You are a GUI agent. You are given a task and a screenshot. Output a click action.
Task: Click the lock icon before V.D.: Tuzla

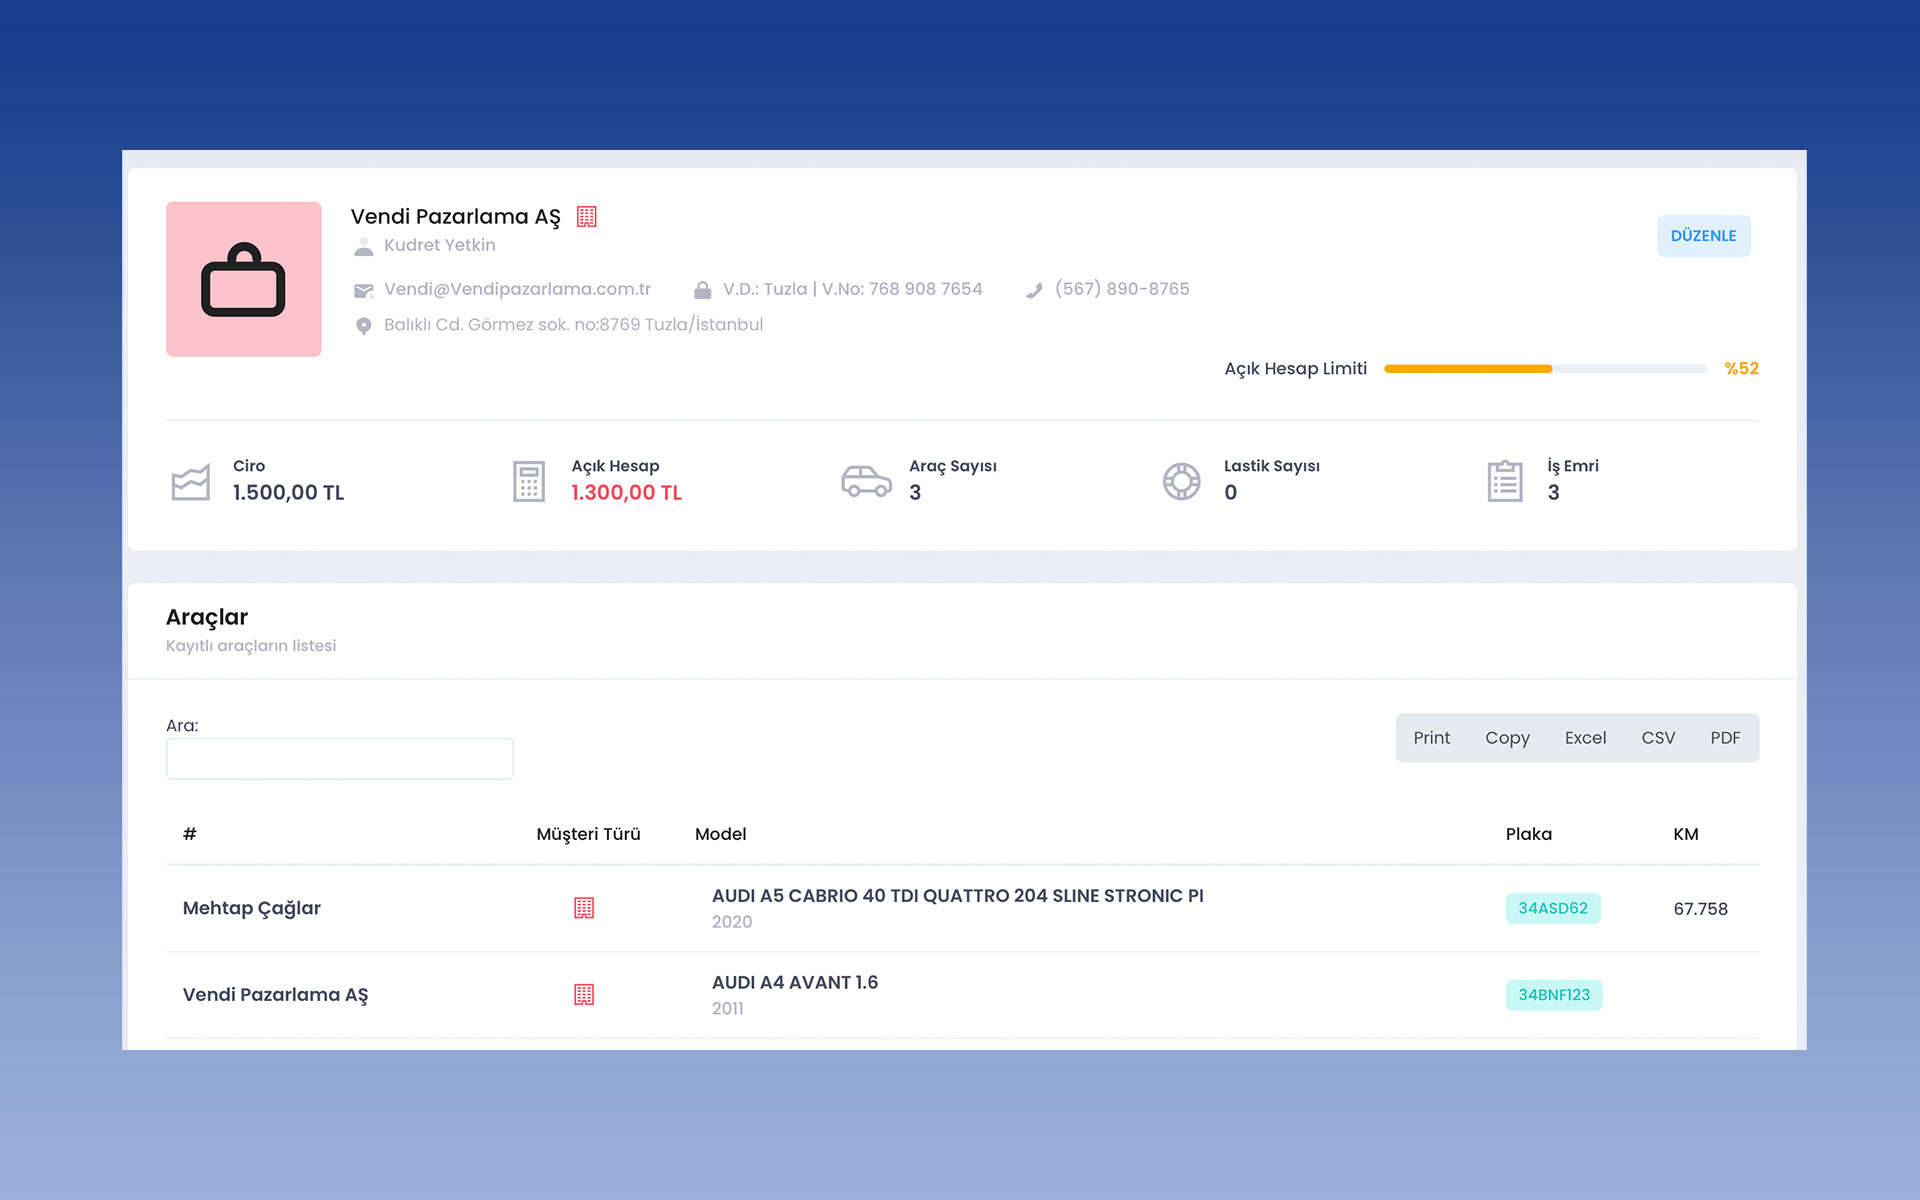point(703,290)
